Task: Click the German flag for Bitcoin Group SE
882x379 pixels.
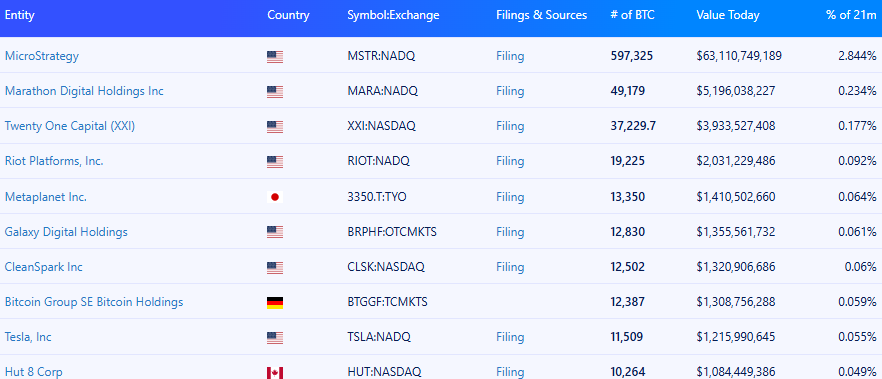Action: [x=275, y=303]
